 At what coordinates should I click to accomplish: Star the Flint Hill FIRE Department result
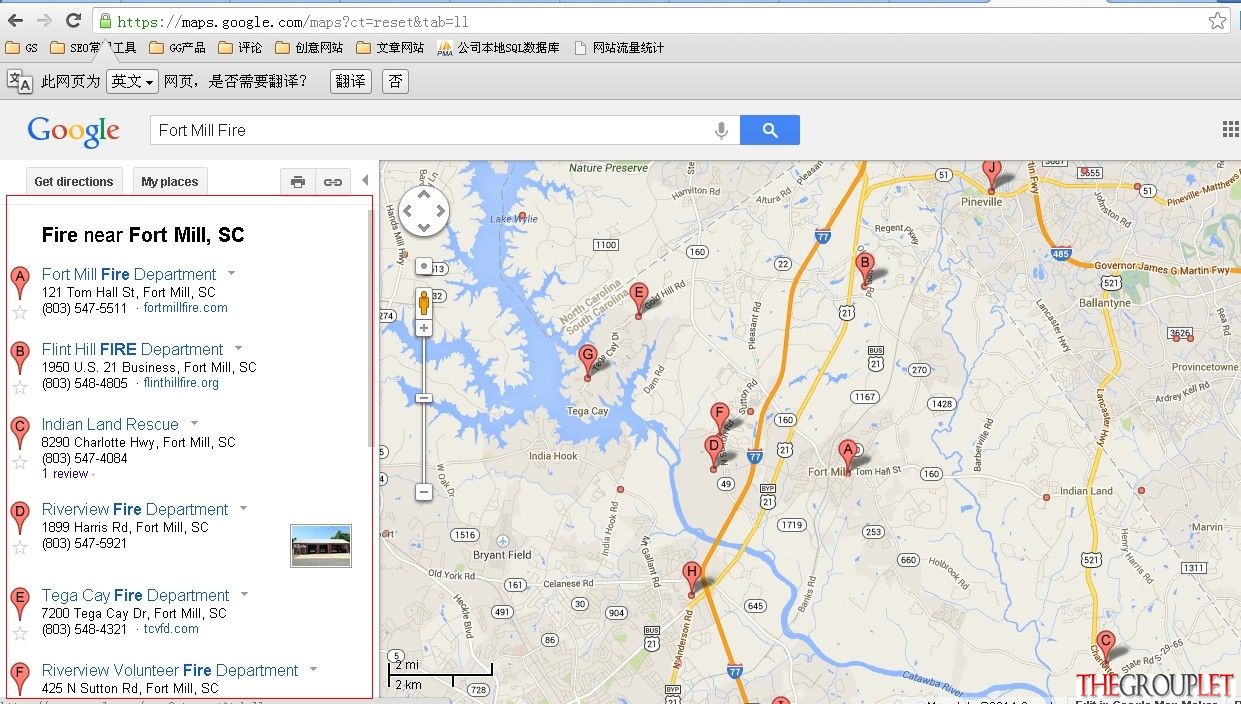(20, 387)
